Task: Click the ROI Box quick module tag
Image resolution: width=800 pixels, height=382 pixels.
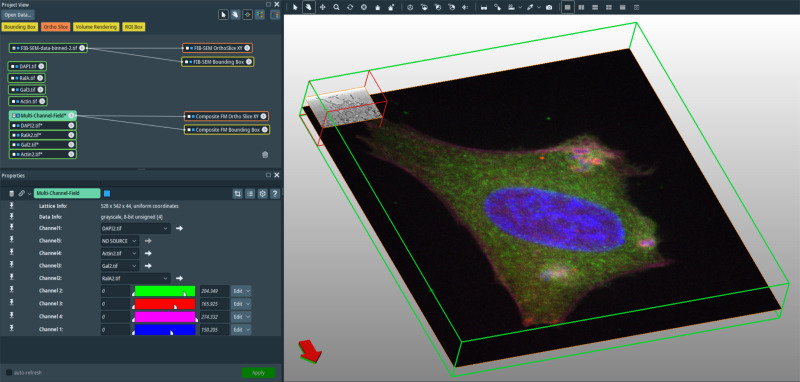Action: pyautogui.click(x=134, y=27)
